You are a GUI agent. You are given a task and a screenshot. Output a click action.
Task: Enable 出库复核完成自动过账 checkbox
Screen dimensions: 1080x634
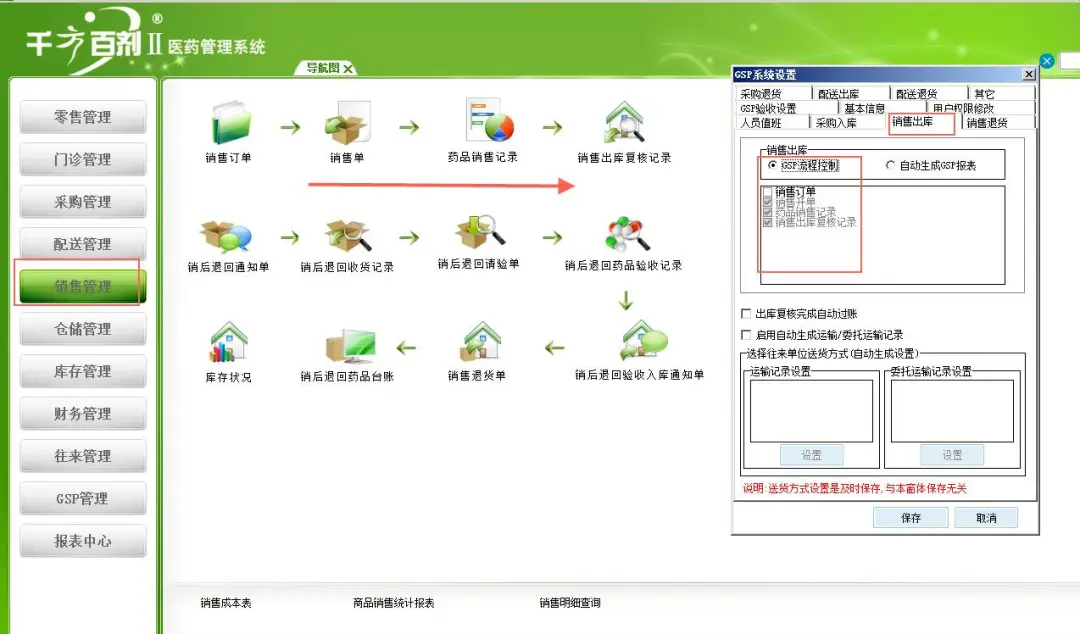click(x=746, y=311)
